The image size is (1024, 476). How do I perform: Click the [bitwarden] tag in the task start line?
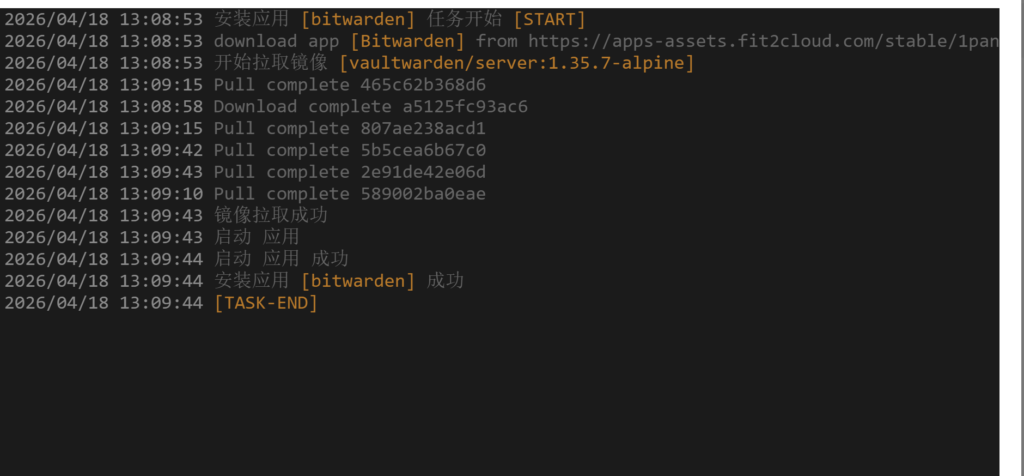(x=358, y=19)
